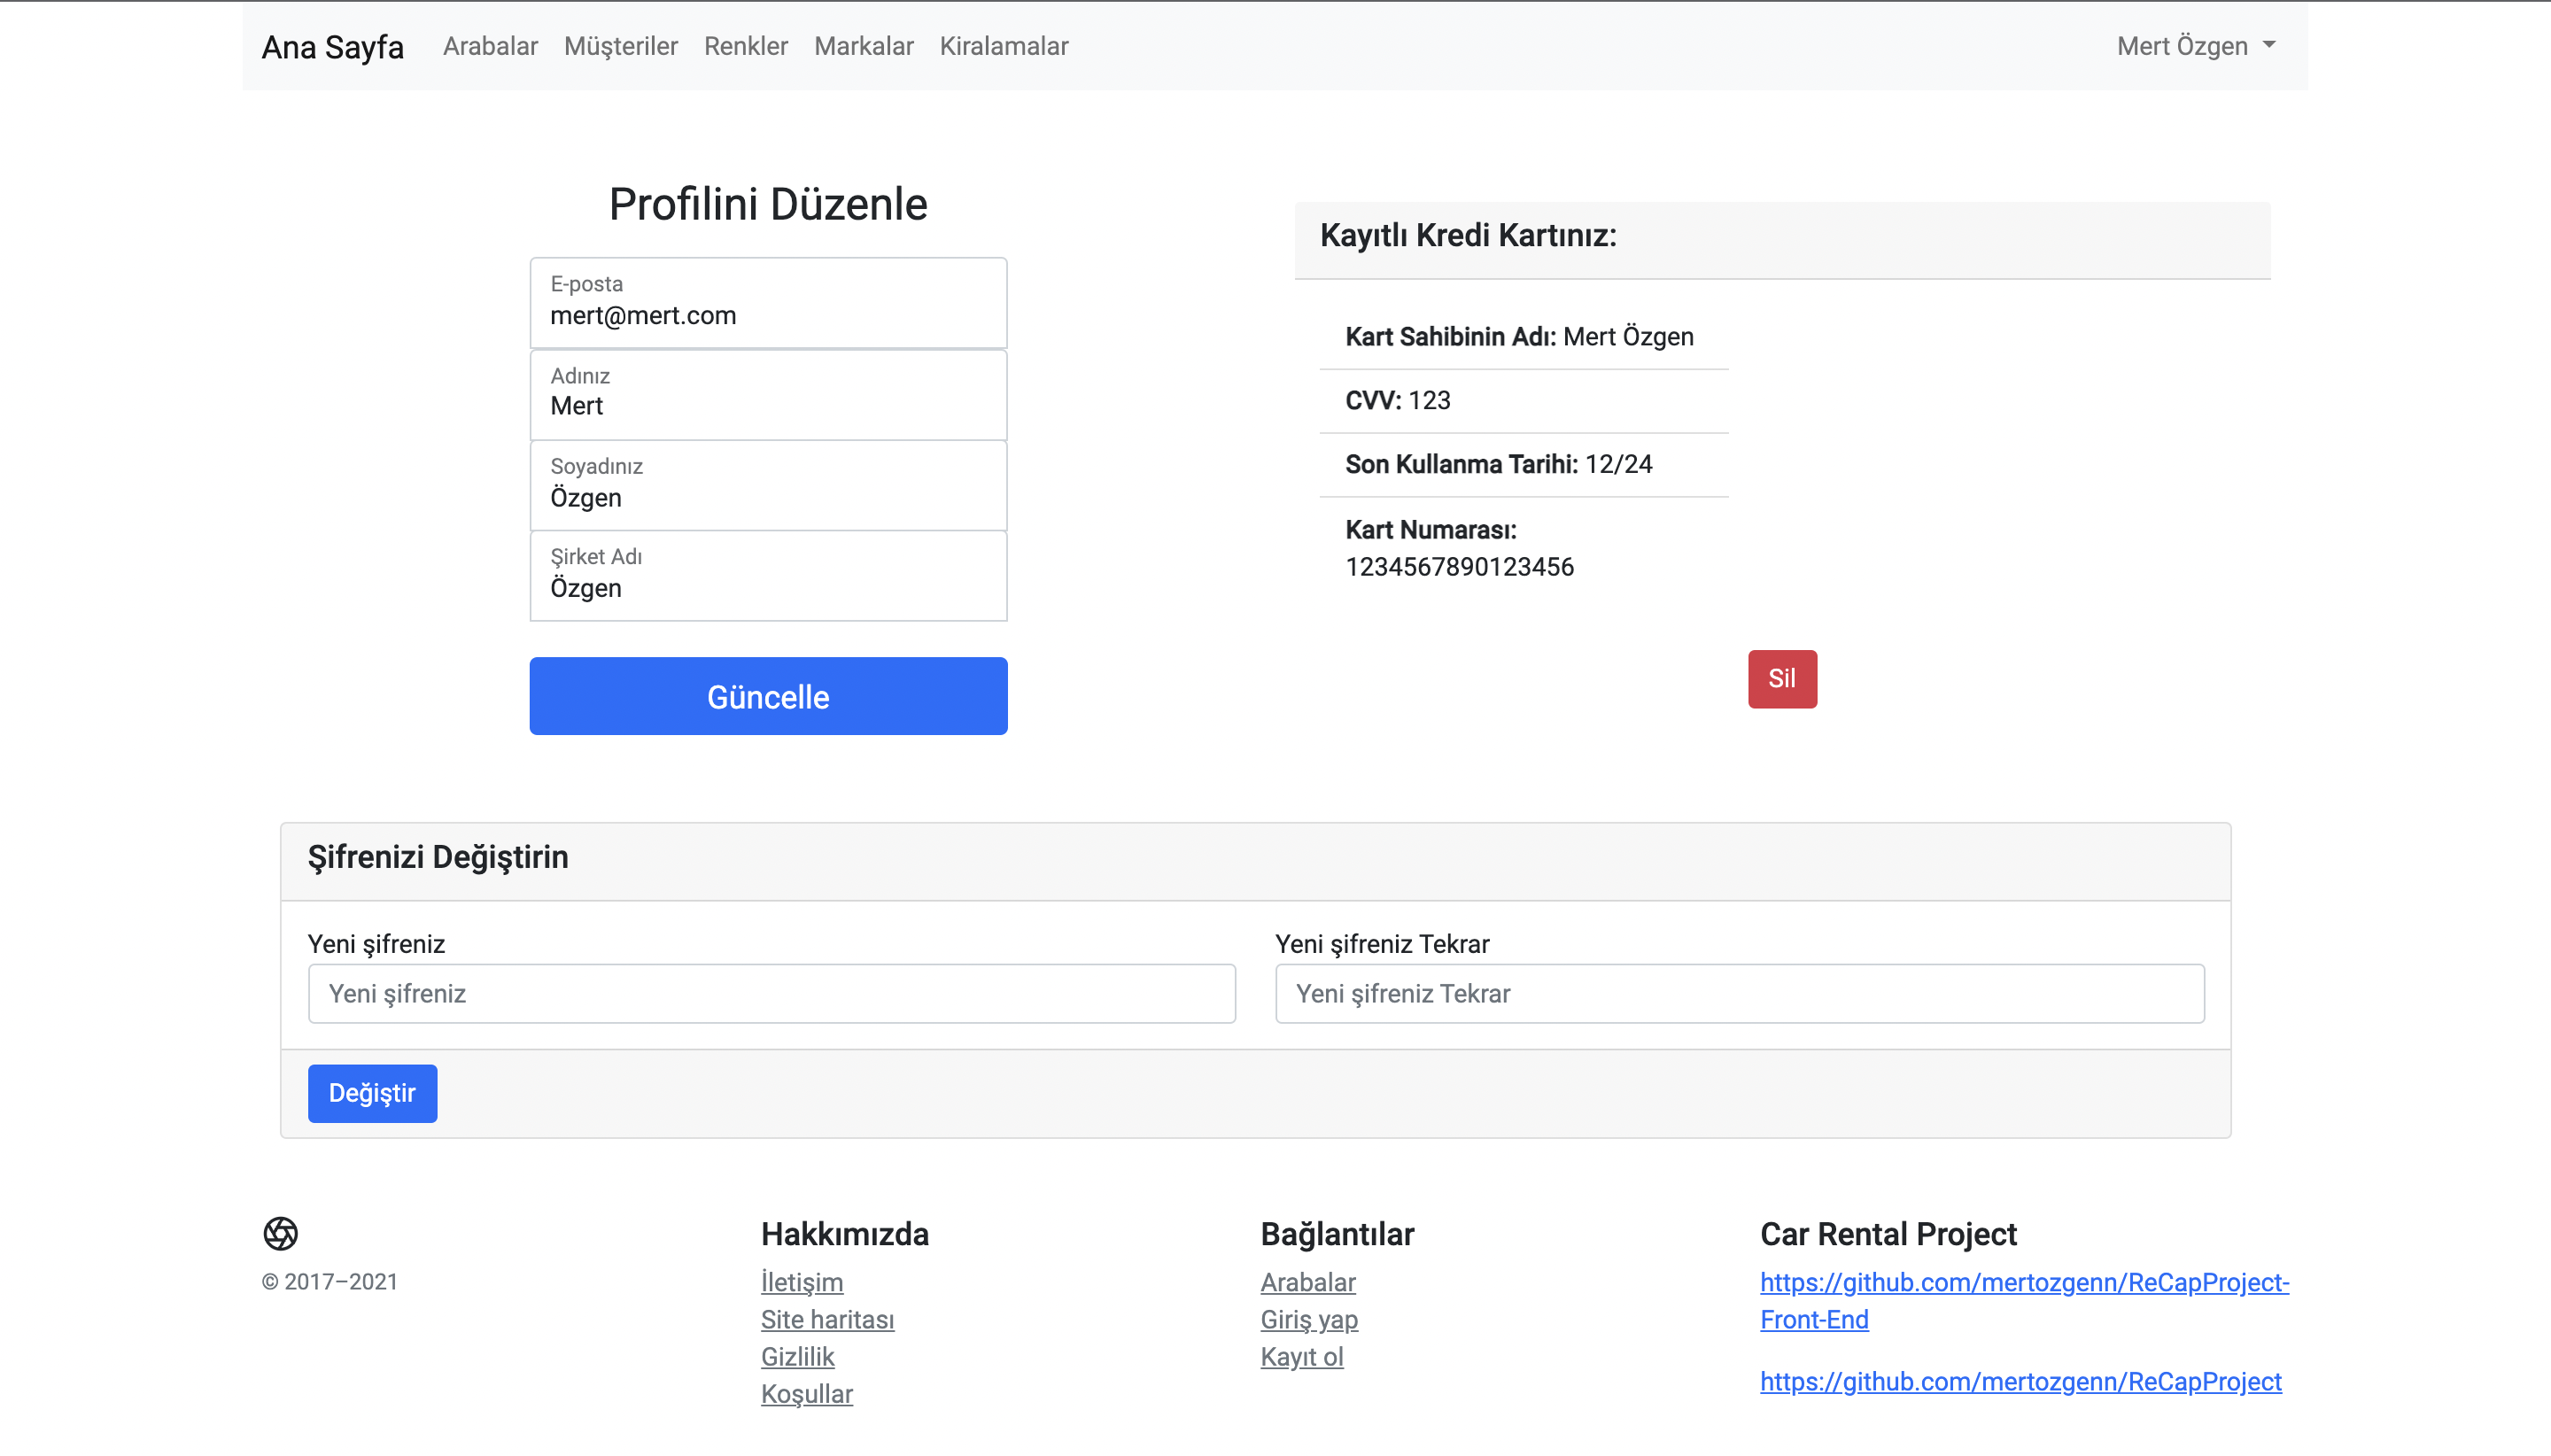The height and width of the screenshot is (1456, 2551).
Task: Open the Mert Özgen user dropdown
Action: tap(2196, 46)
